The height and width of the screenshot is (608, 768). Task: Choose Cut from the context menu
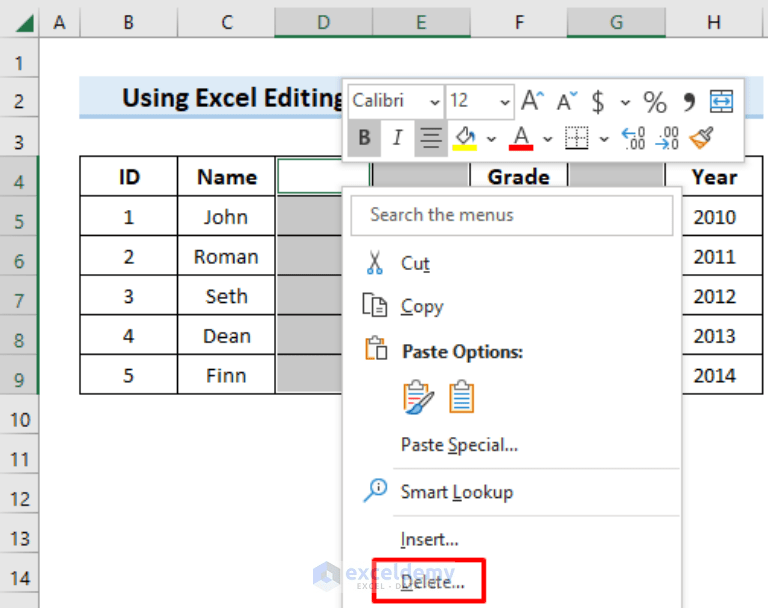512,263
